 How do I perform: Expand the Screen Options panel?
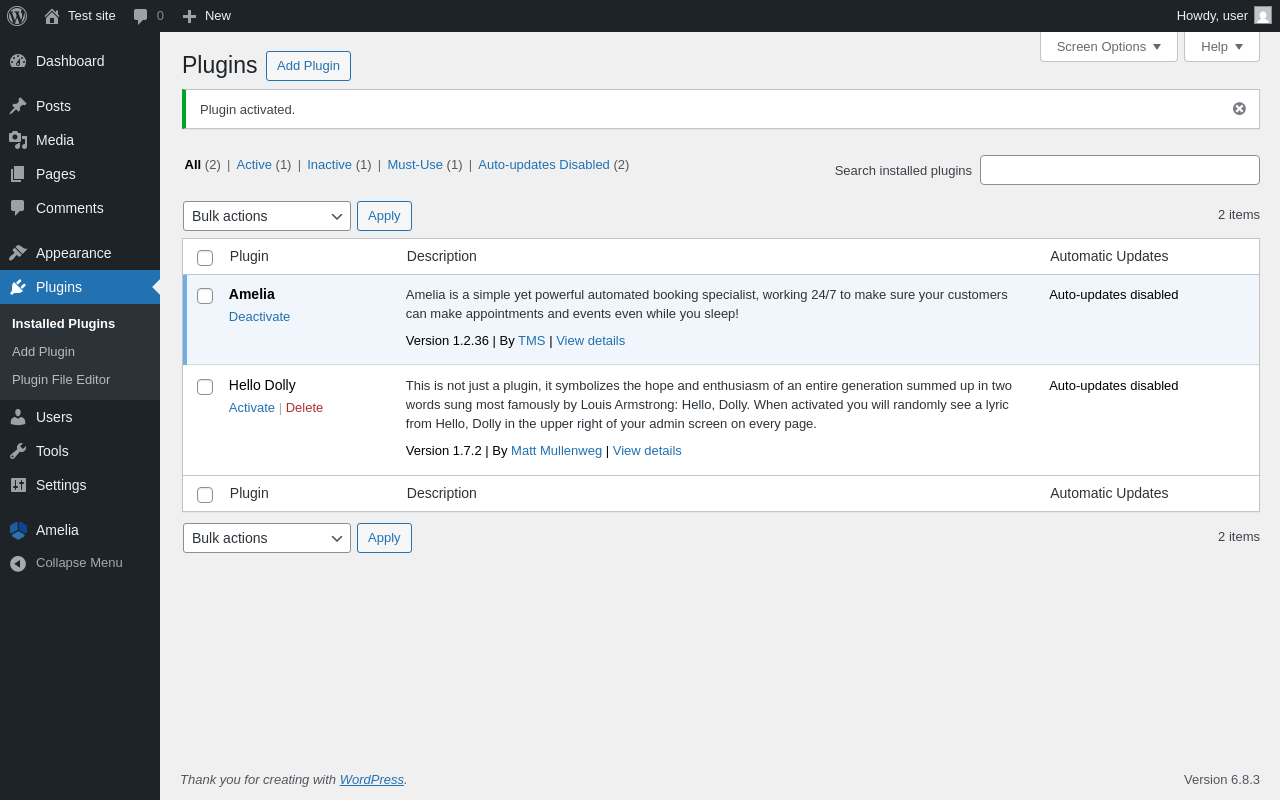coord(1108,46)
